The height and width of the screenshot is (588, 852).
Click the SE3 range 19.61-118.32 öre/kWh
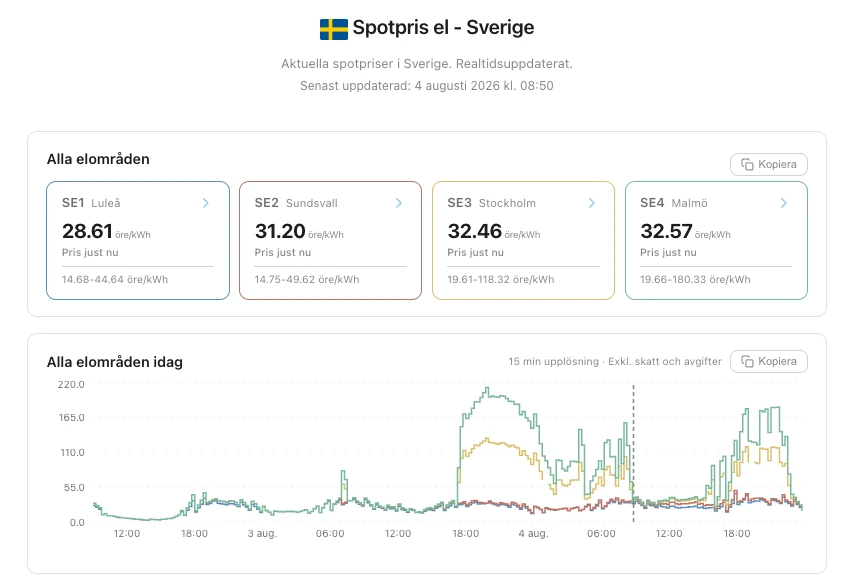pos(500,279)
